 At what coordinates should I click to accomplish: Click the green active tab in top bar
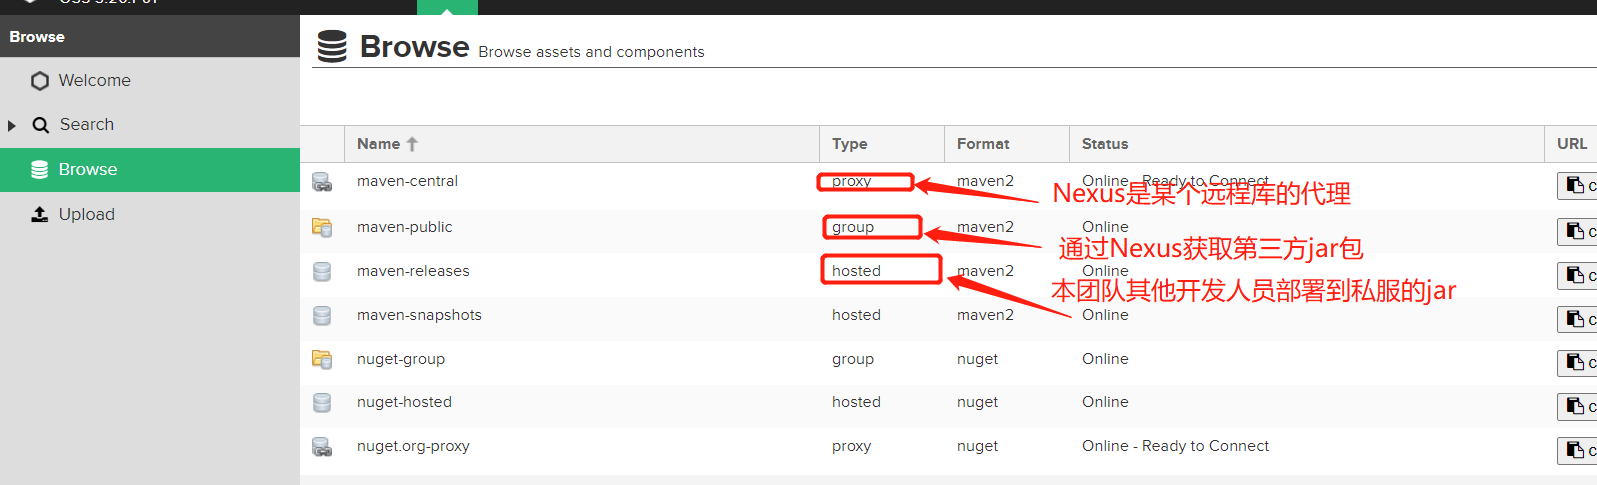click(x=447, y=7)
